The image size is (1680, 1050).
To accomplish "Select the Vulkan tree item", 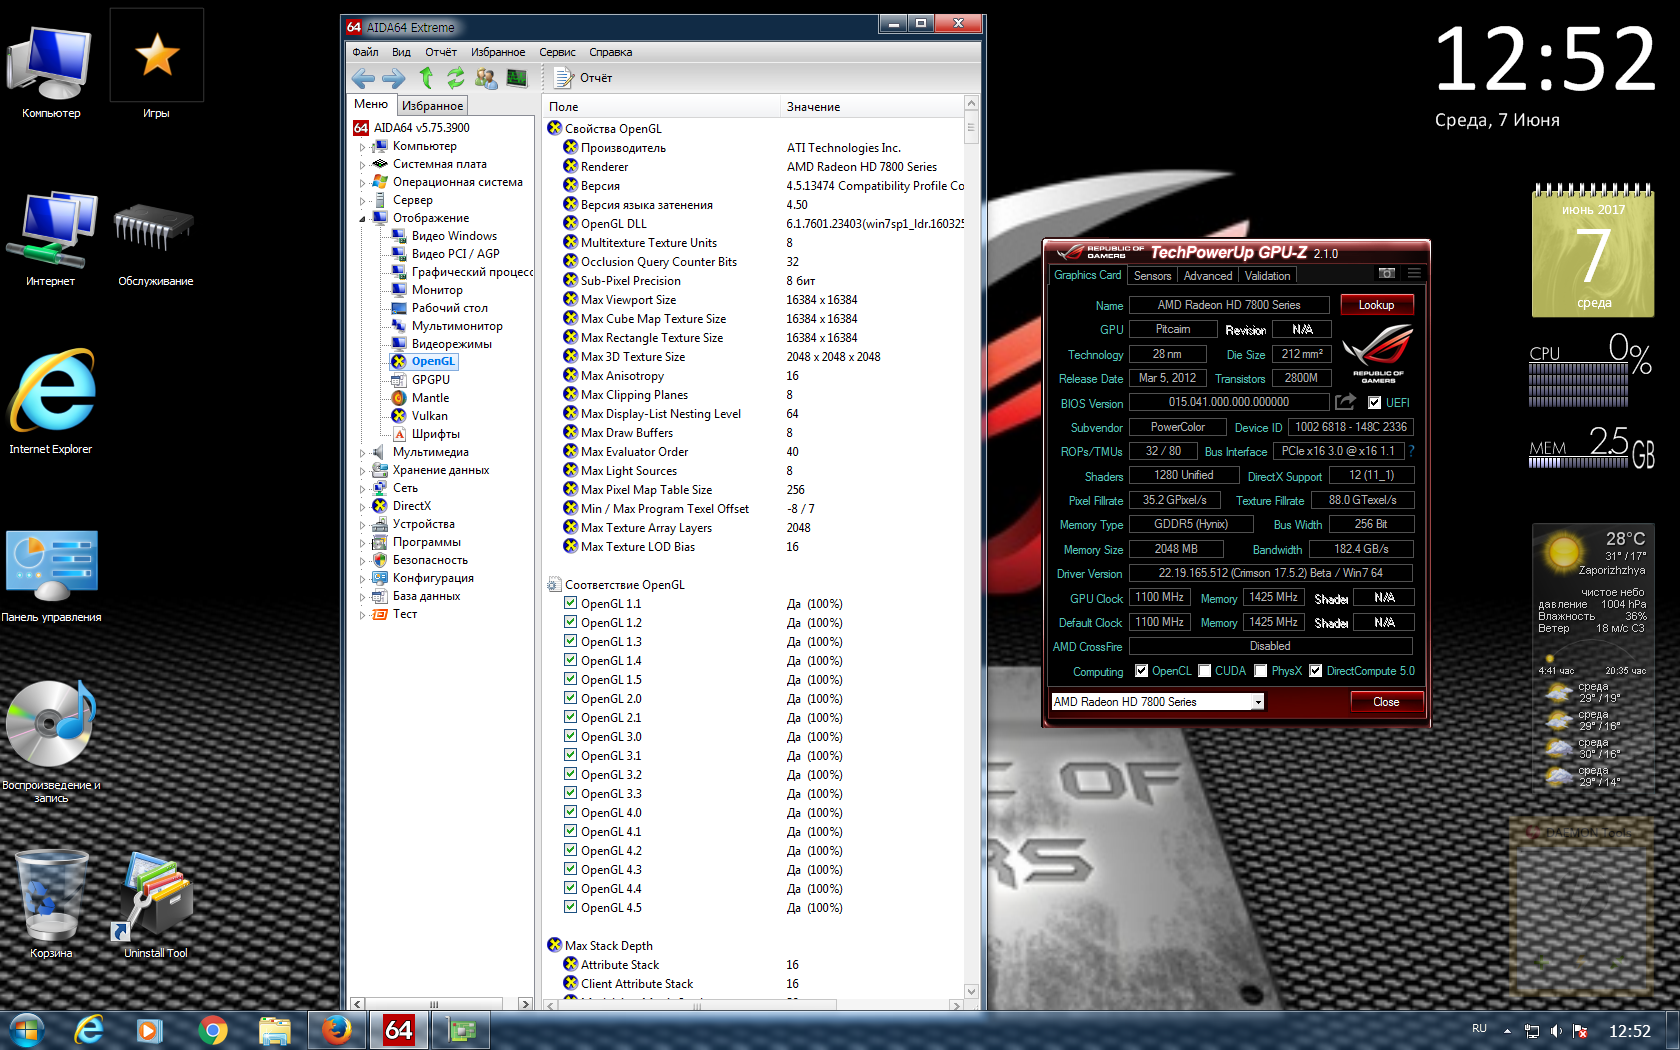I will pos(430,416).
